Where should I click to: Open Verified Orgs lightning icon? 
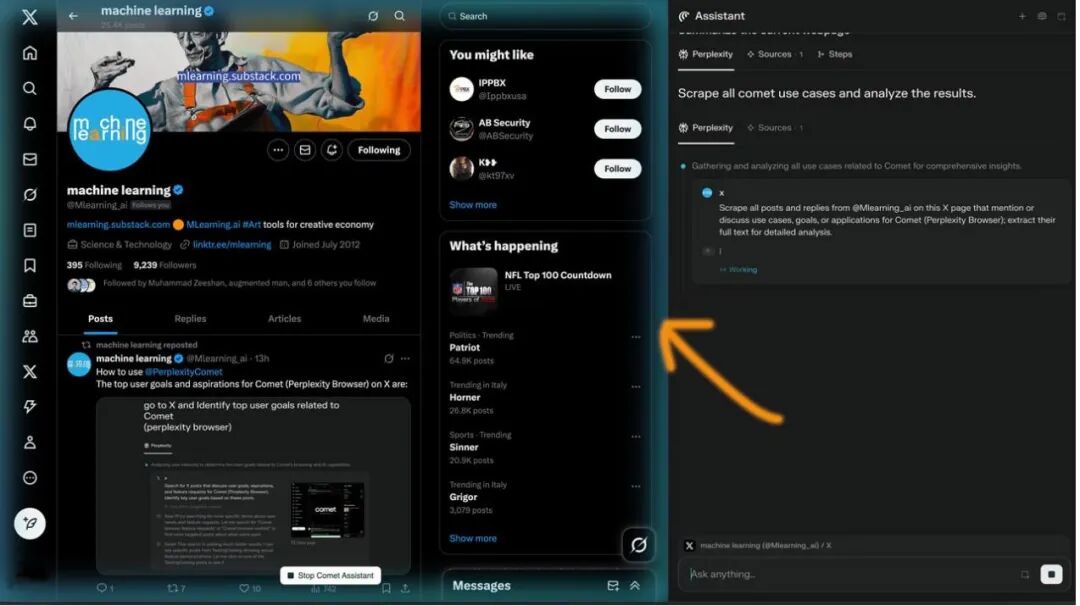pos(30,407)
